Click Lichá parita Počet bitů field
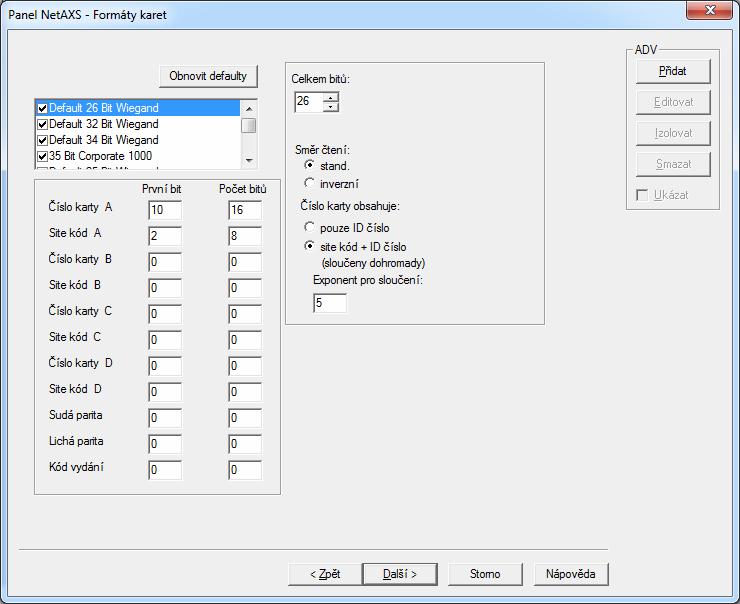Viewport: 740px width, 604px height. tap(245, 444)
